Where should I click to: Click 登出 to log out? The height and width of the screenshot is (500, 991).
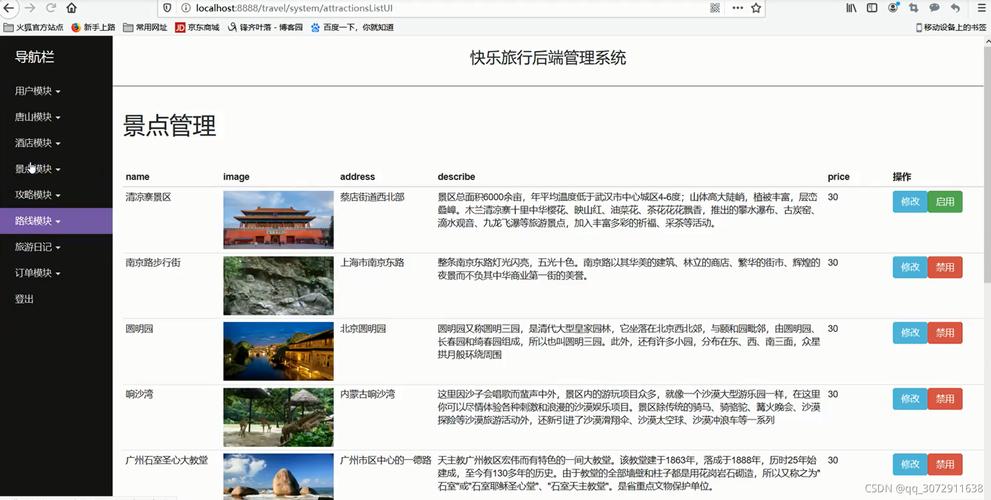pyautogui.click(x=25, y=299)
